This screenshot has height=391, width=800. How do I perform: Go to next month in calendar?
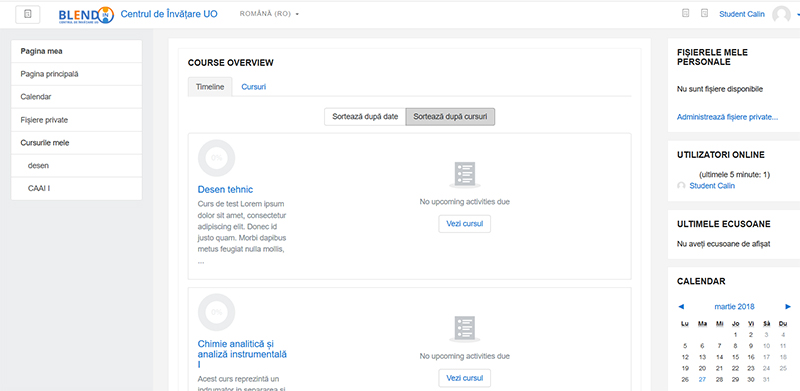click(x=788, y=307)
